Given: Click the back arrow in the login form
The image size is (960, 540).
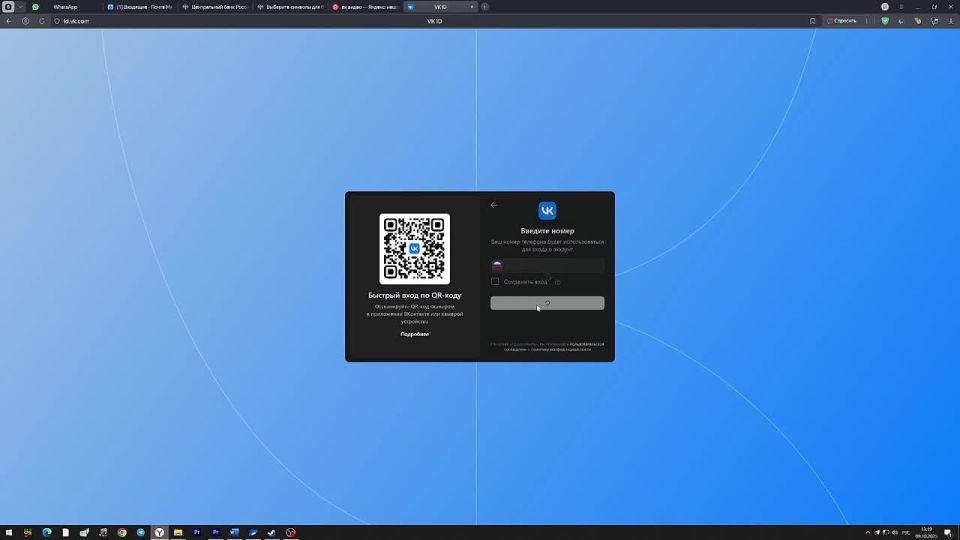Looking at the screenshot, I should pyautogui.click(x=494, y=205).
